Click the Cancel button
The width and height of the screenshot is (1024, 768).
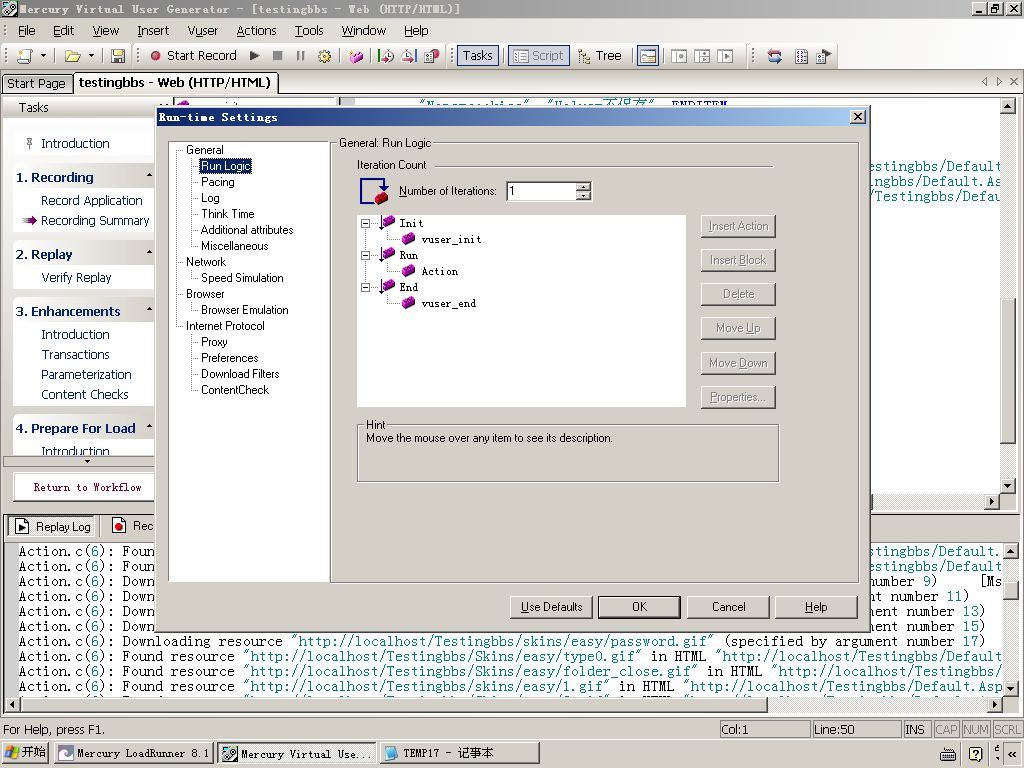pos(728,607)
